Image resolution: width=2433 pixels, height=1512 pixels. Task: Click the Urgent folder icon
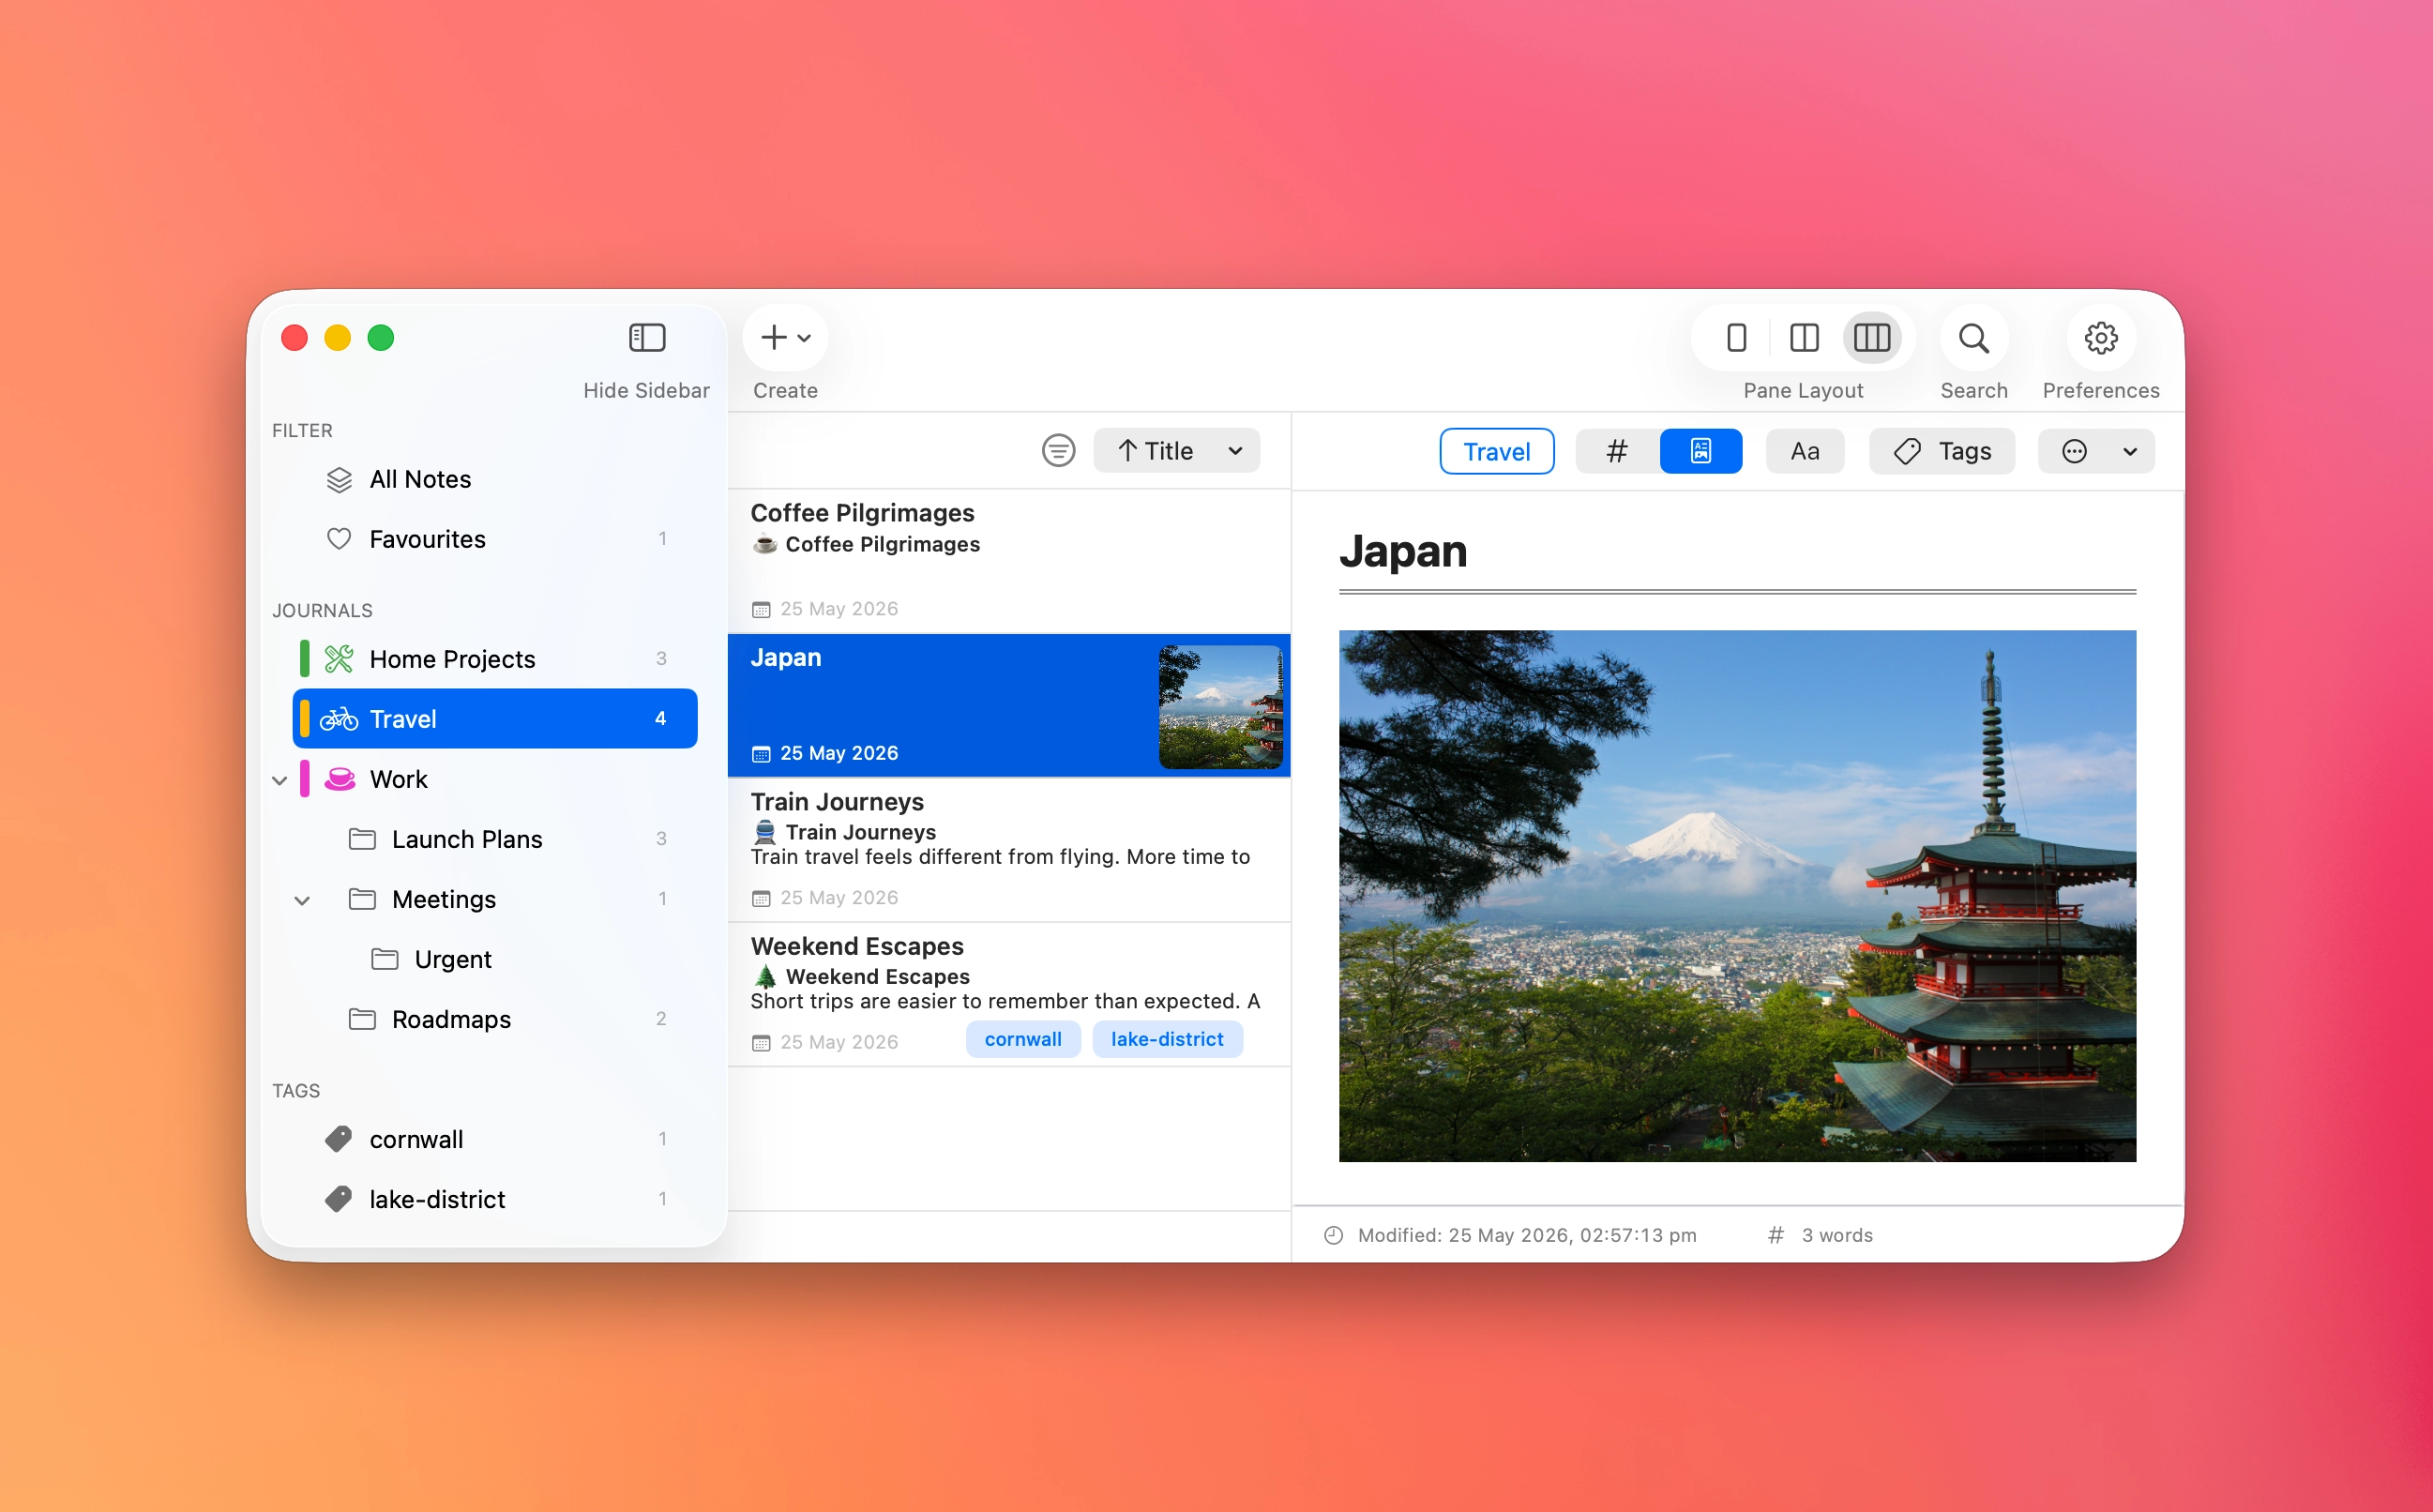pyautogui.click(x=385, y=959)
